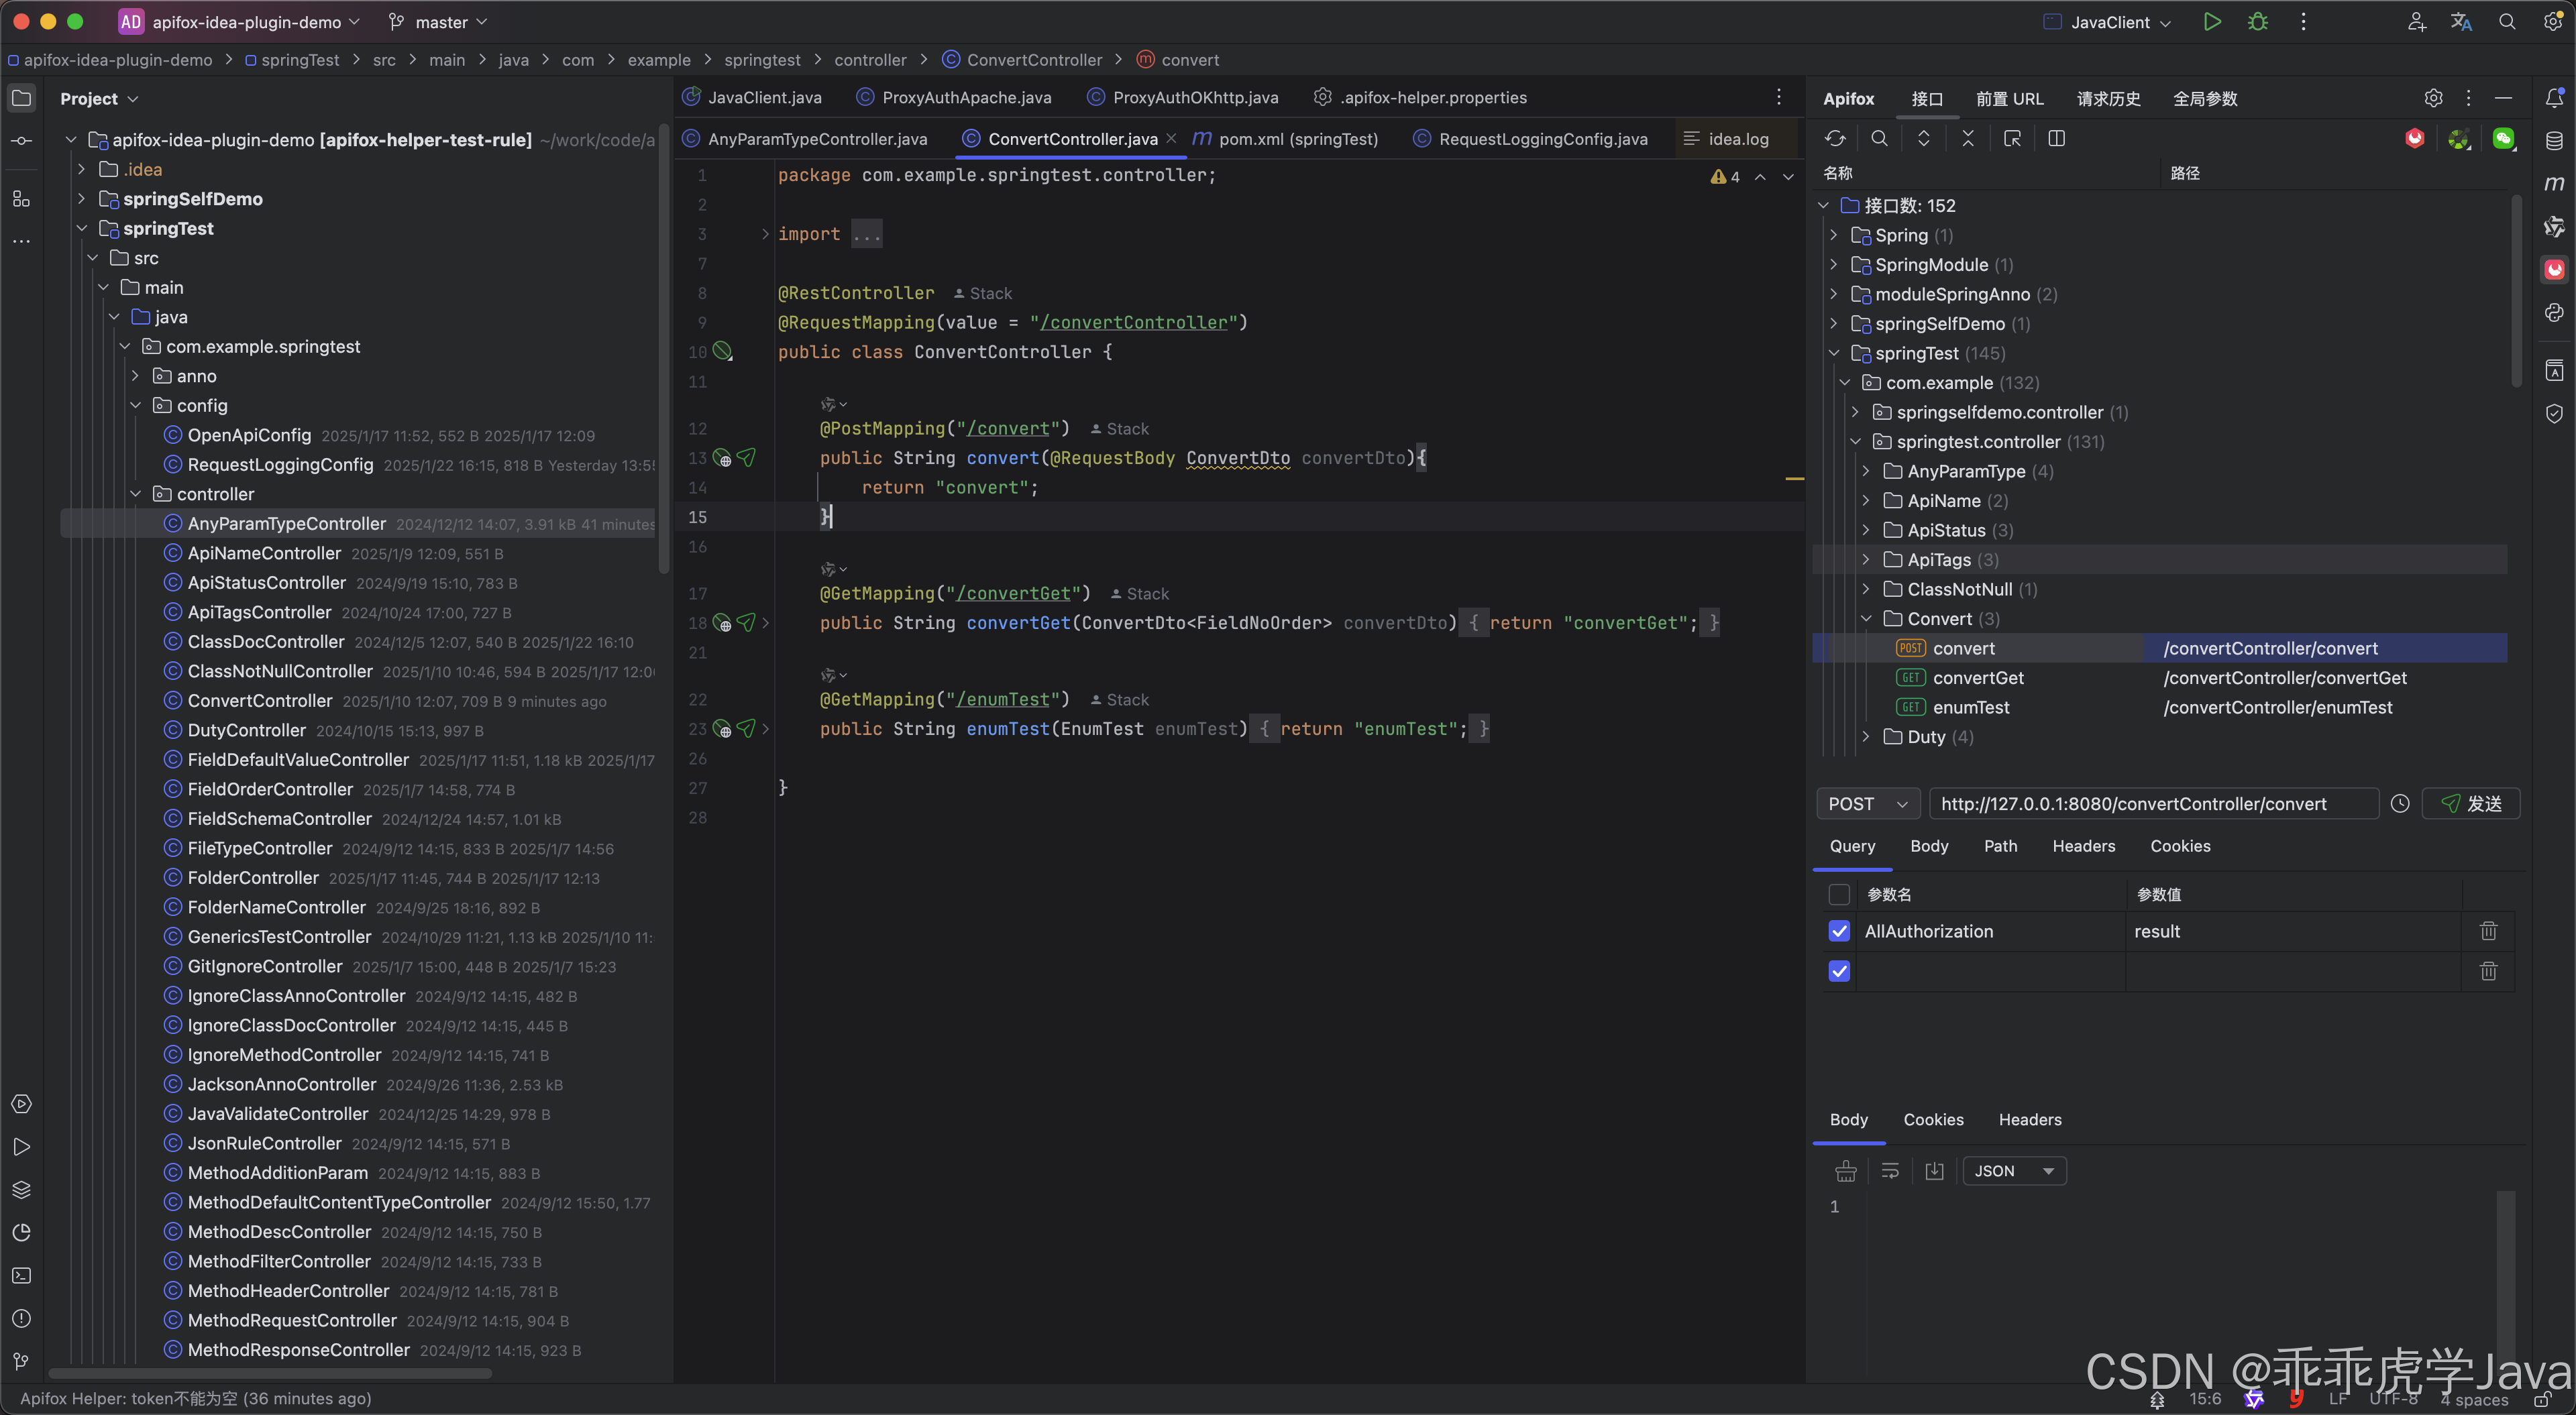Click the request history clock icon
This screenshot has width=2576, height=1415.
click(x=2400, y=804)
